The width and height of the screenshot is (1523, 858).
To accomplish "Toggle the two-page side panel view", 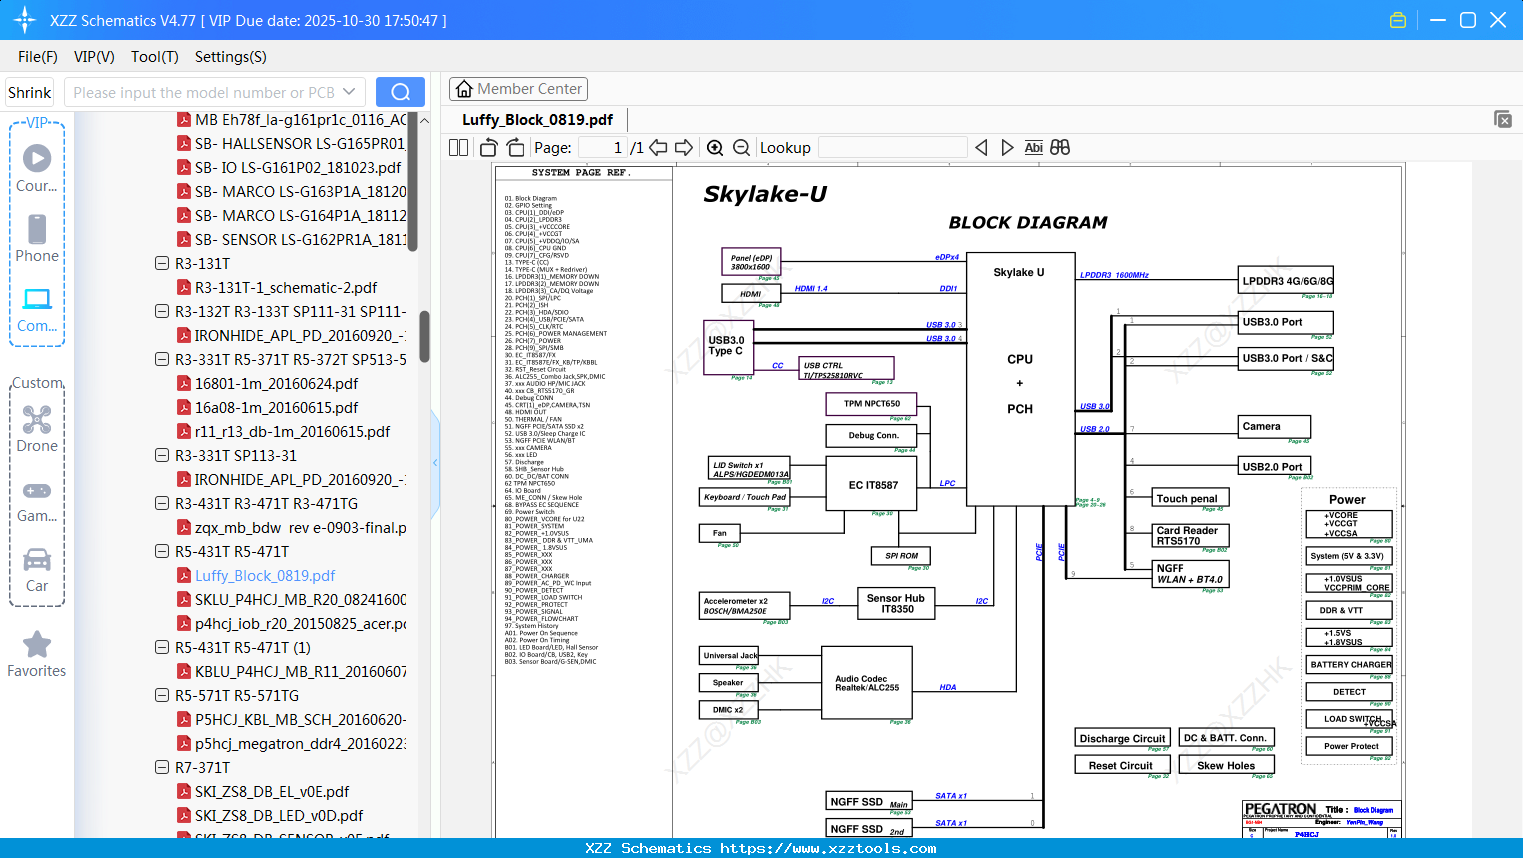I will (458, 148).
